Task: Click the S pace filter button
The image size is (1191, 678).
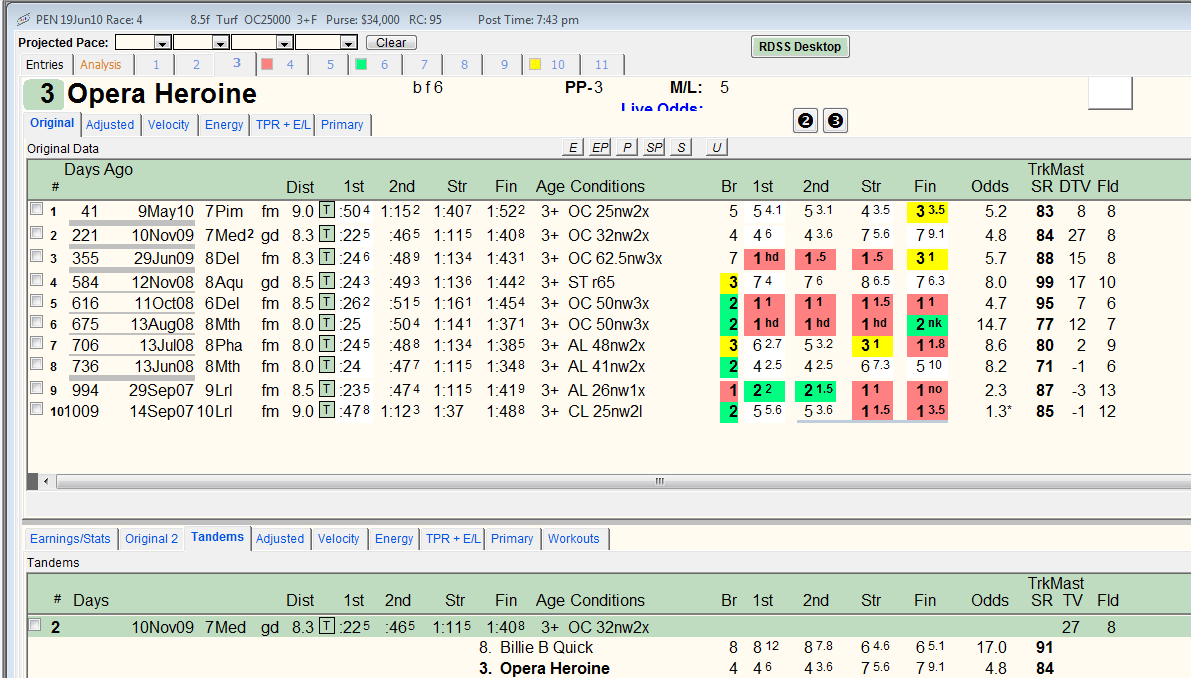Action: (681, 147)
